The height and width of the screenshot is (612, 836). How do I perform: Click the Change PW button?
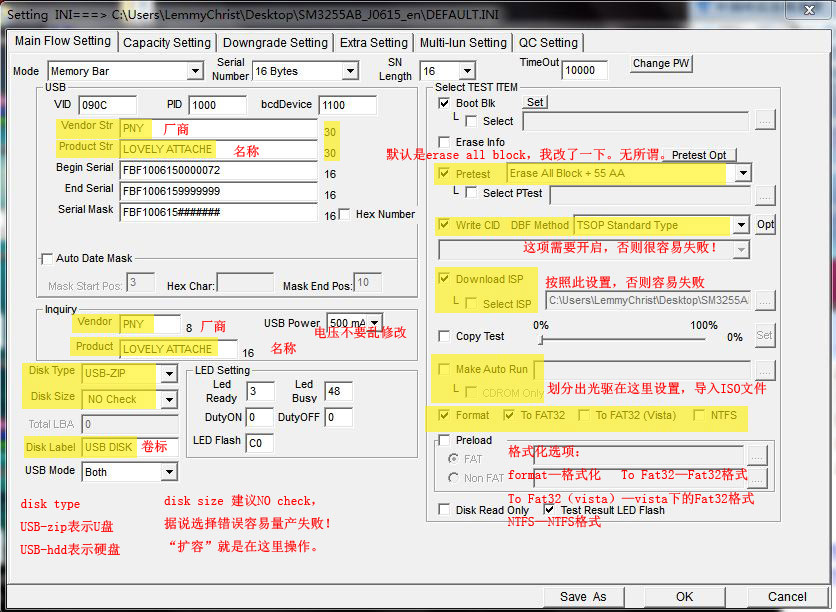pyautogui.click(x=661, y=63)
